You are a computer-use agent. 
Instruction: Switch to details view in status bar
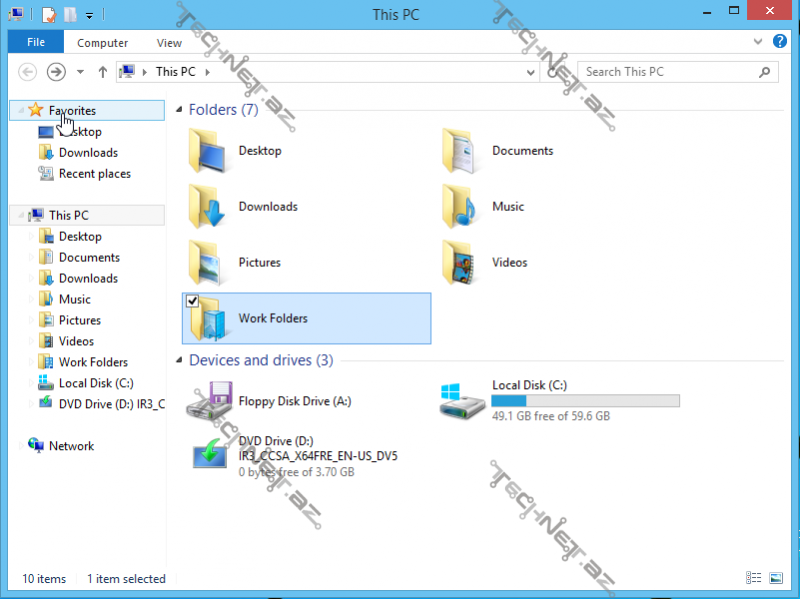click(x=754, y=578)
